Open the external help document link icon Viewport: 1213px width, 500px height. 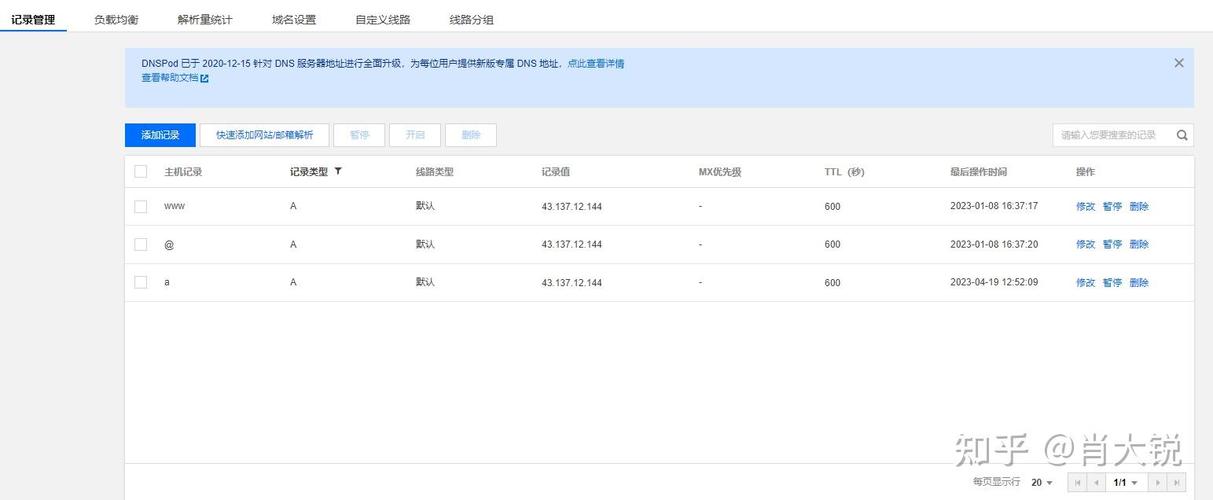[x=205, y=78]
